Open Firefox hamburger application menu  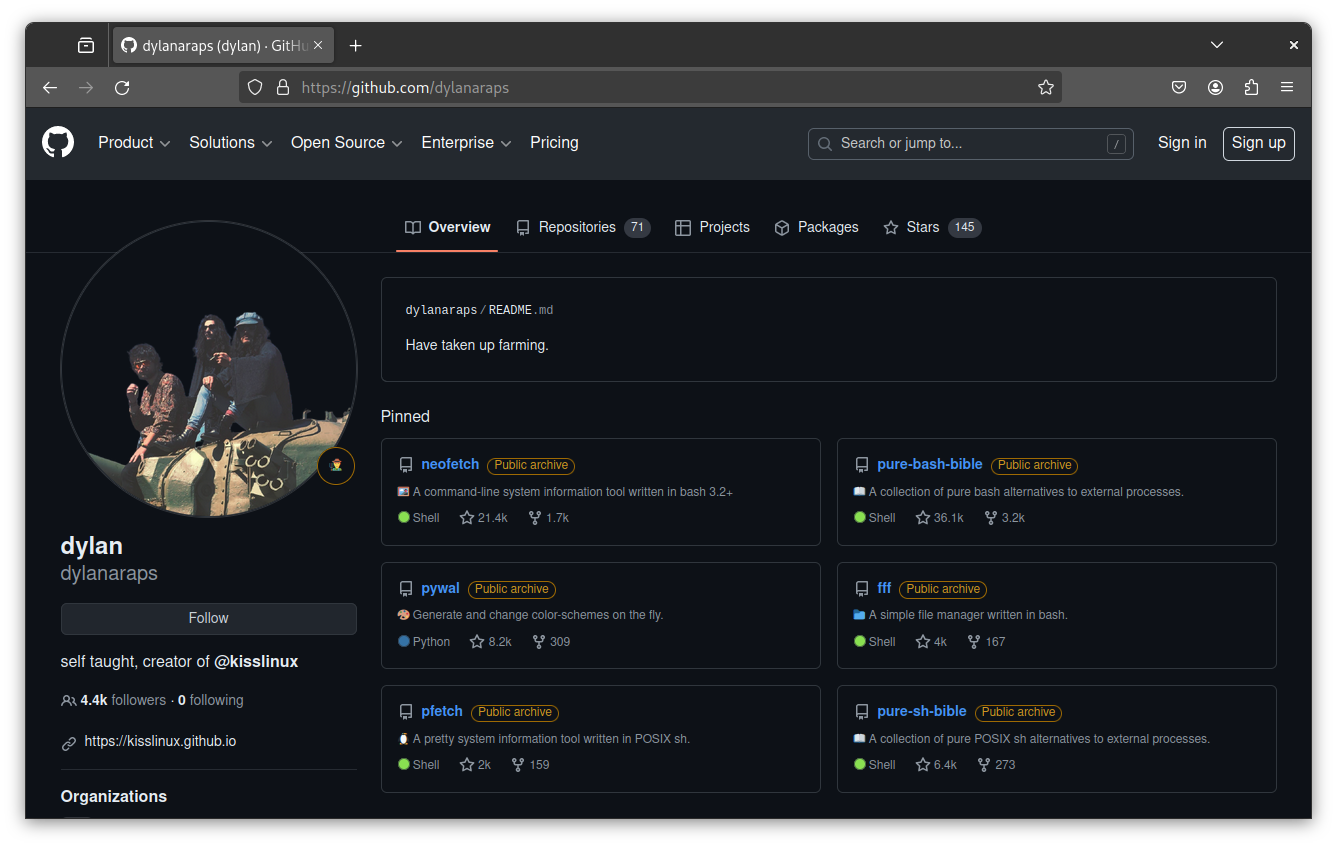pyautogui.click(x=1287, y=88)
